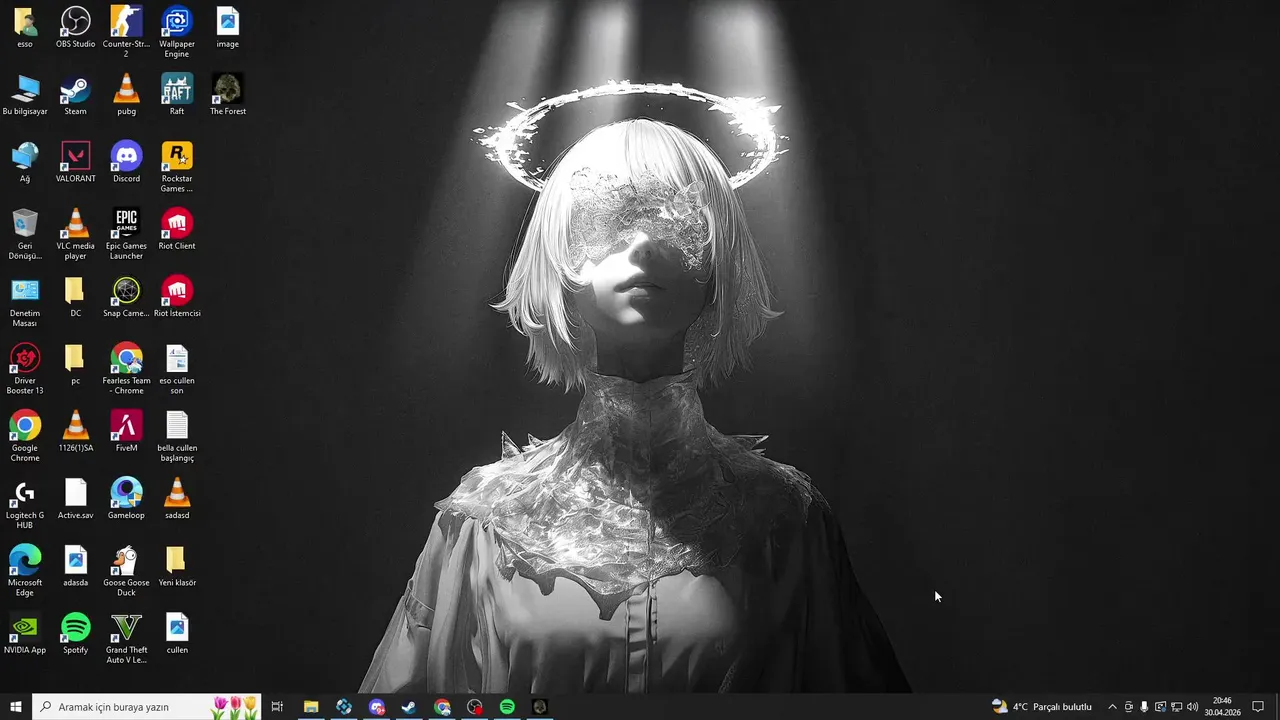Select the DC folder on desktop

tap(76, 296)
